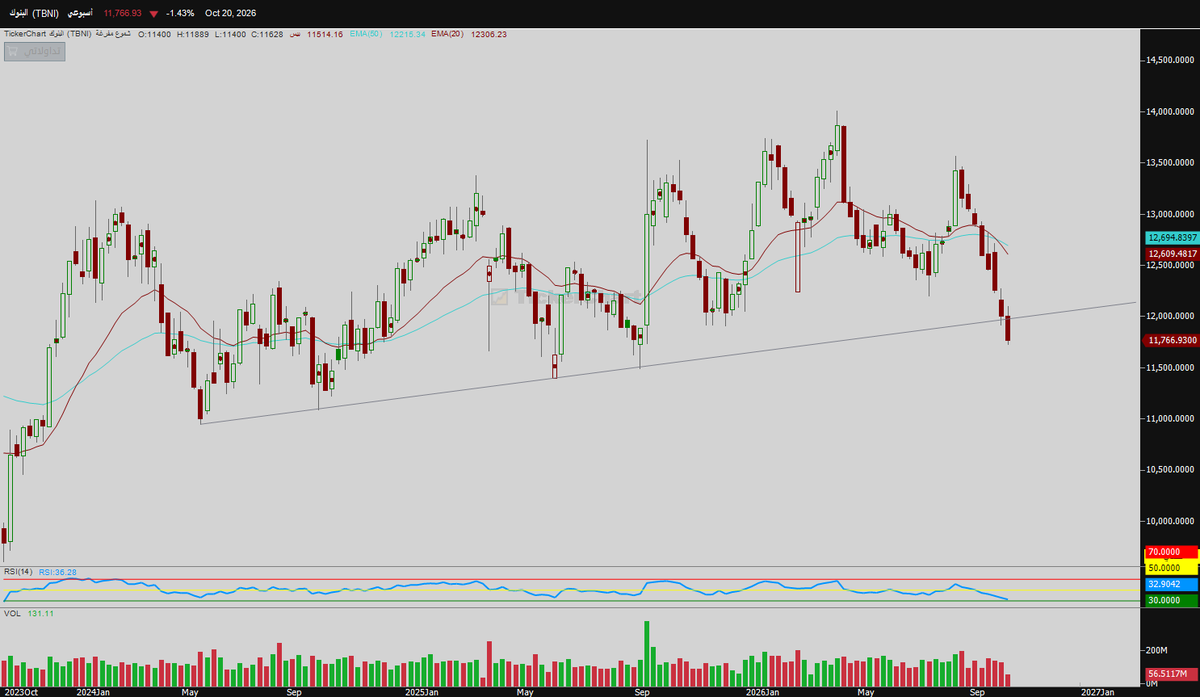Select the EMA(20) indicator label
This screenshot has width=1200, height=697.
[448, 34]
